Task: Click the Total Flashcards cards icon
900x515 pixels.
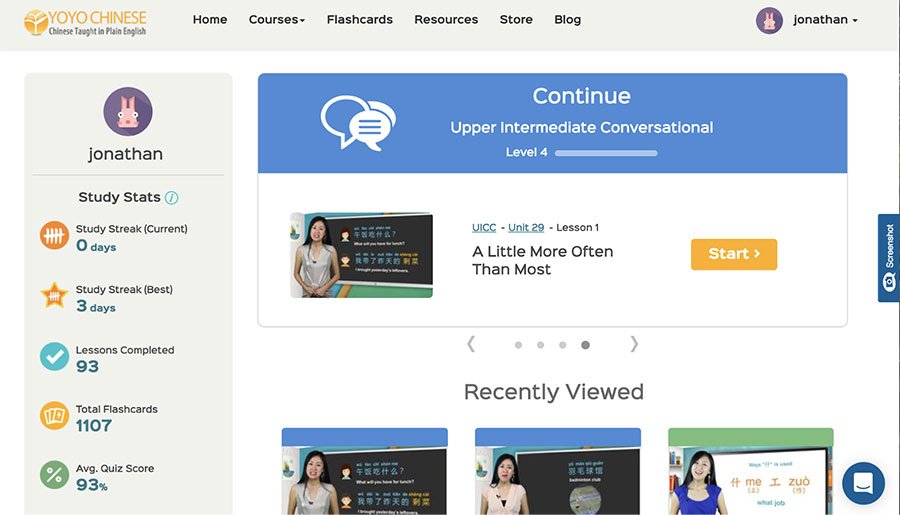Action: pyautogui.click(x=55, y=416)
